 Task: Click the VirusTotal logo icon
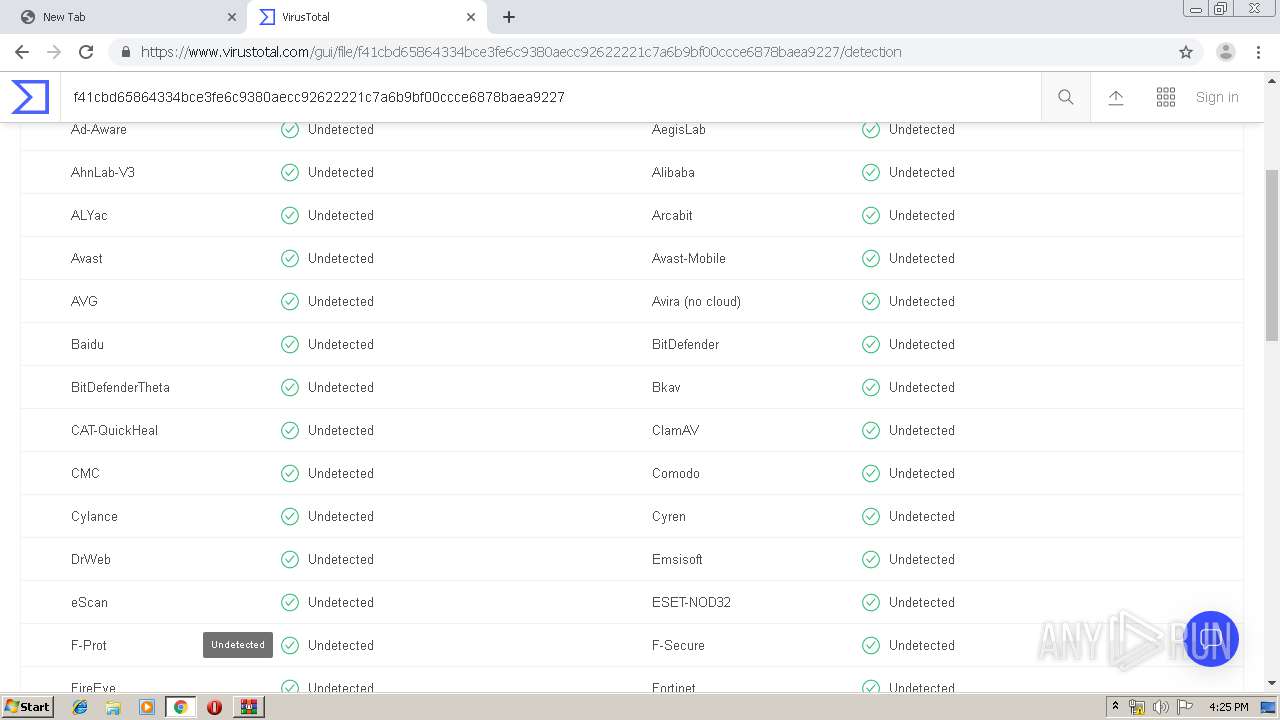(30, 97)
